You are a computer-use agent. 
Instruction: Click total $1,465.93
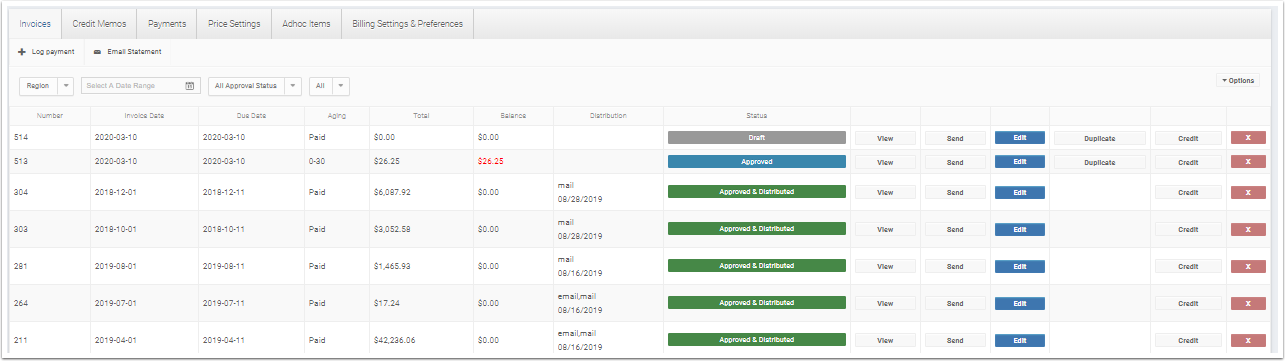(x=391, y=266)
